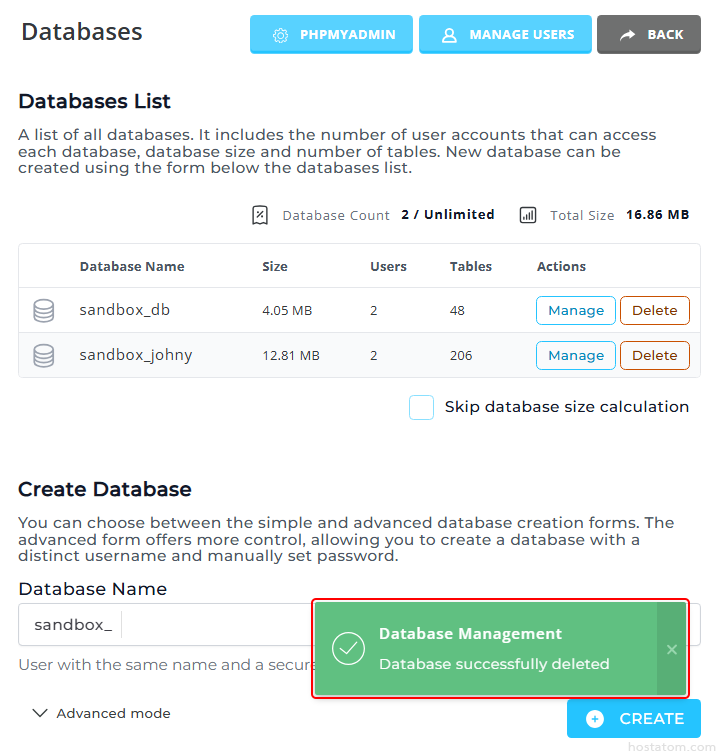Delete the sandbox_johny database
The width and height of the screenshot is (720, 755).
pyautogui.click(x=655, y=356)
